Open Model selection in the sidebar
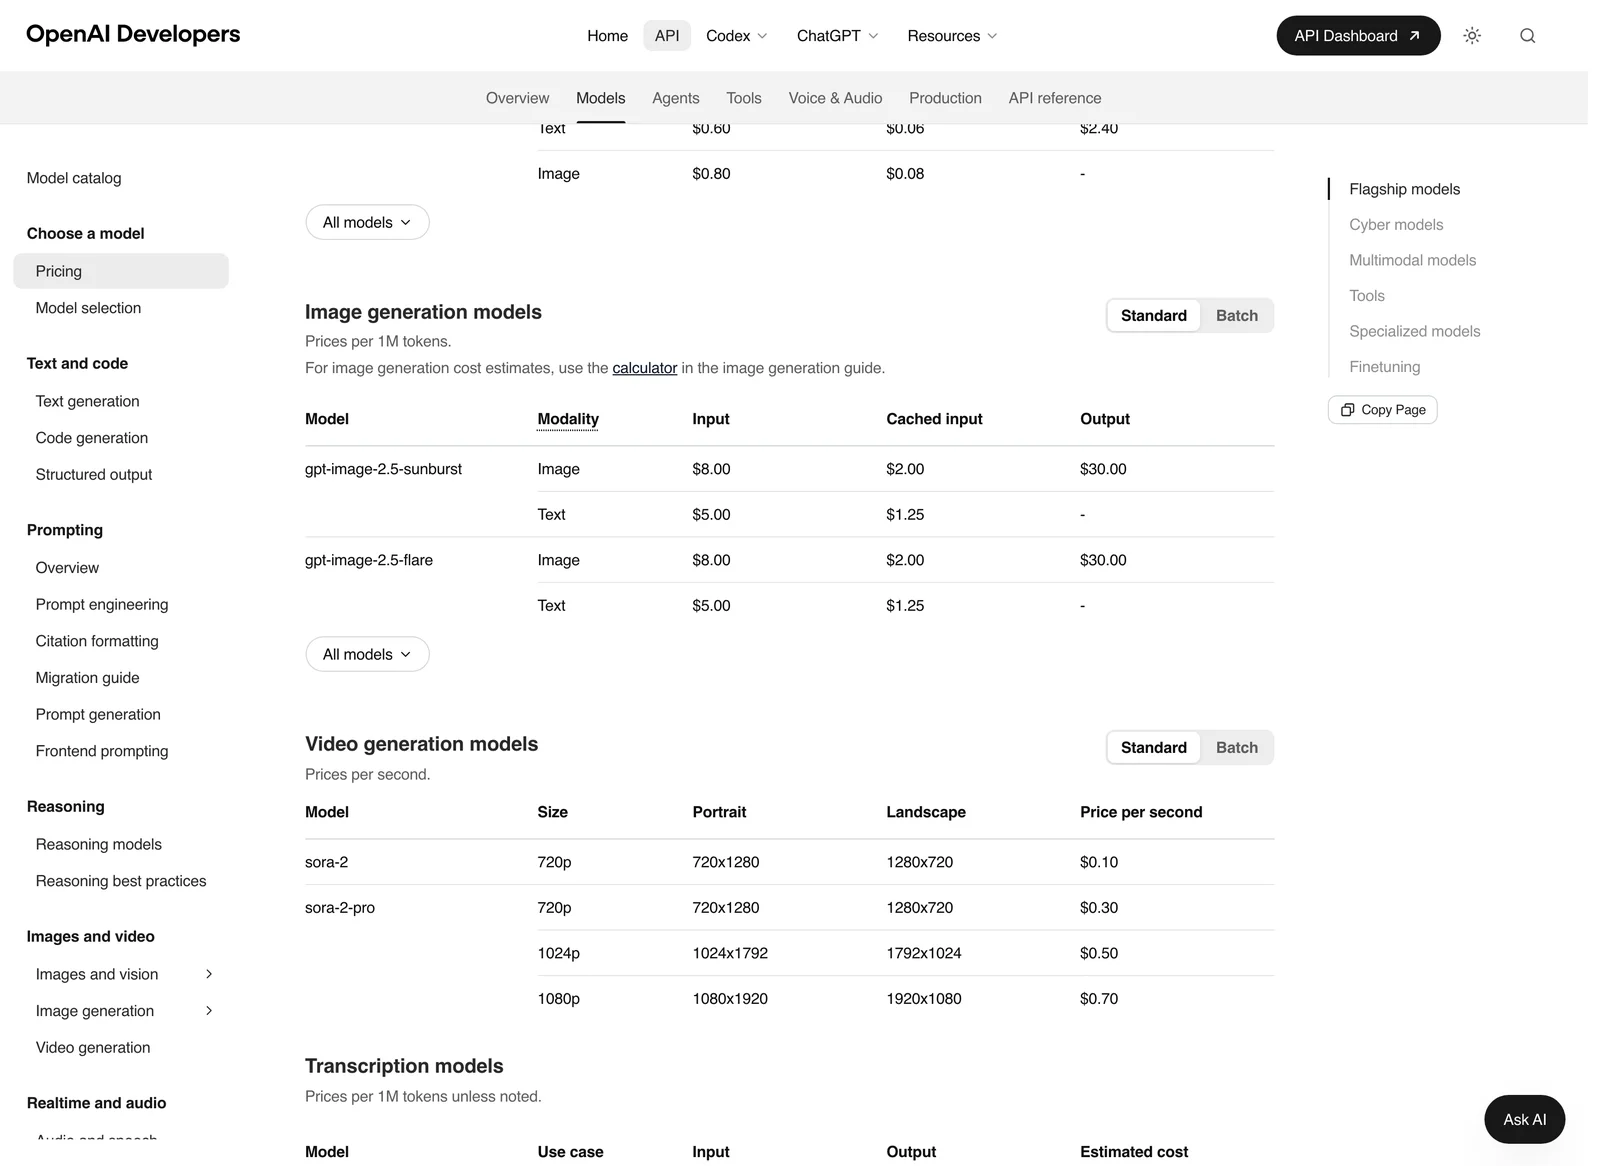The height and width of the screenshot is (1166, 1600). pos(88,308)
